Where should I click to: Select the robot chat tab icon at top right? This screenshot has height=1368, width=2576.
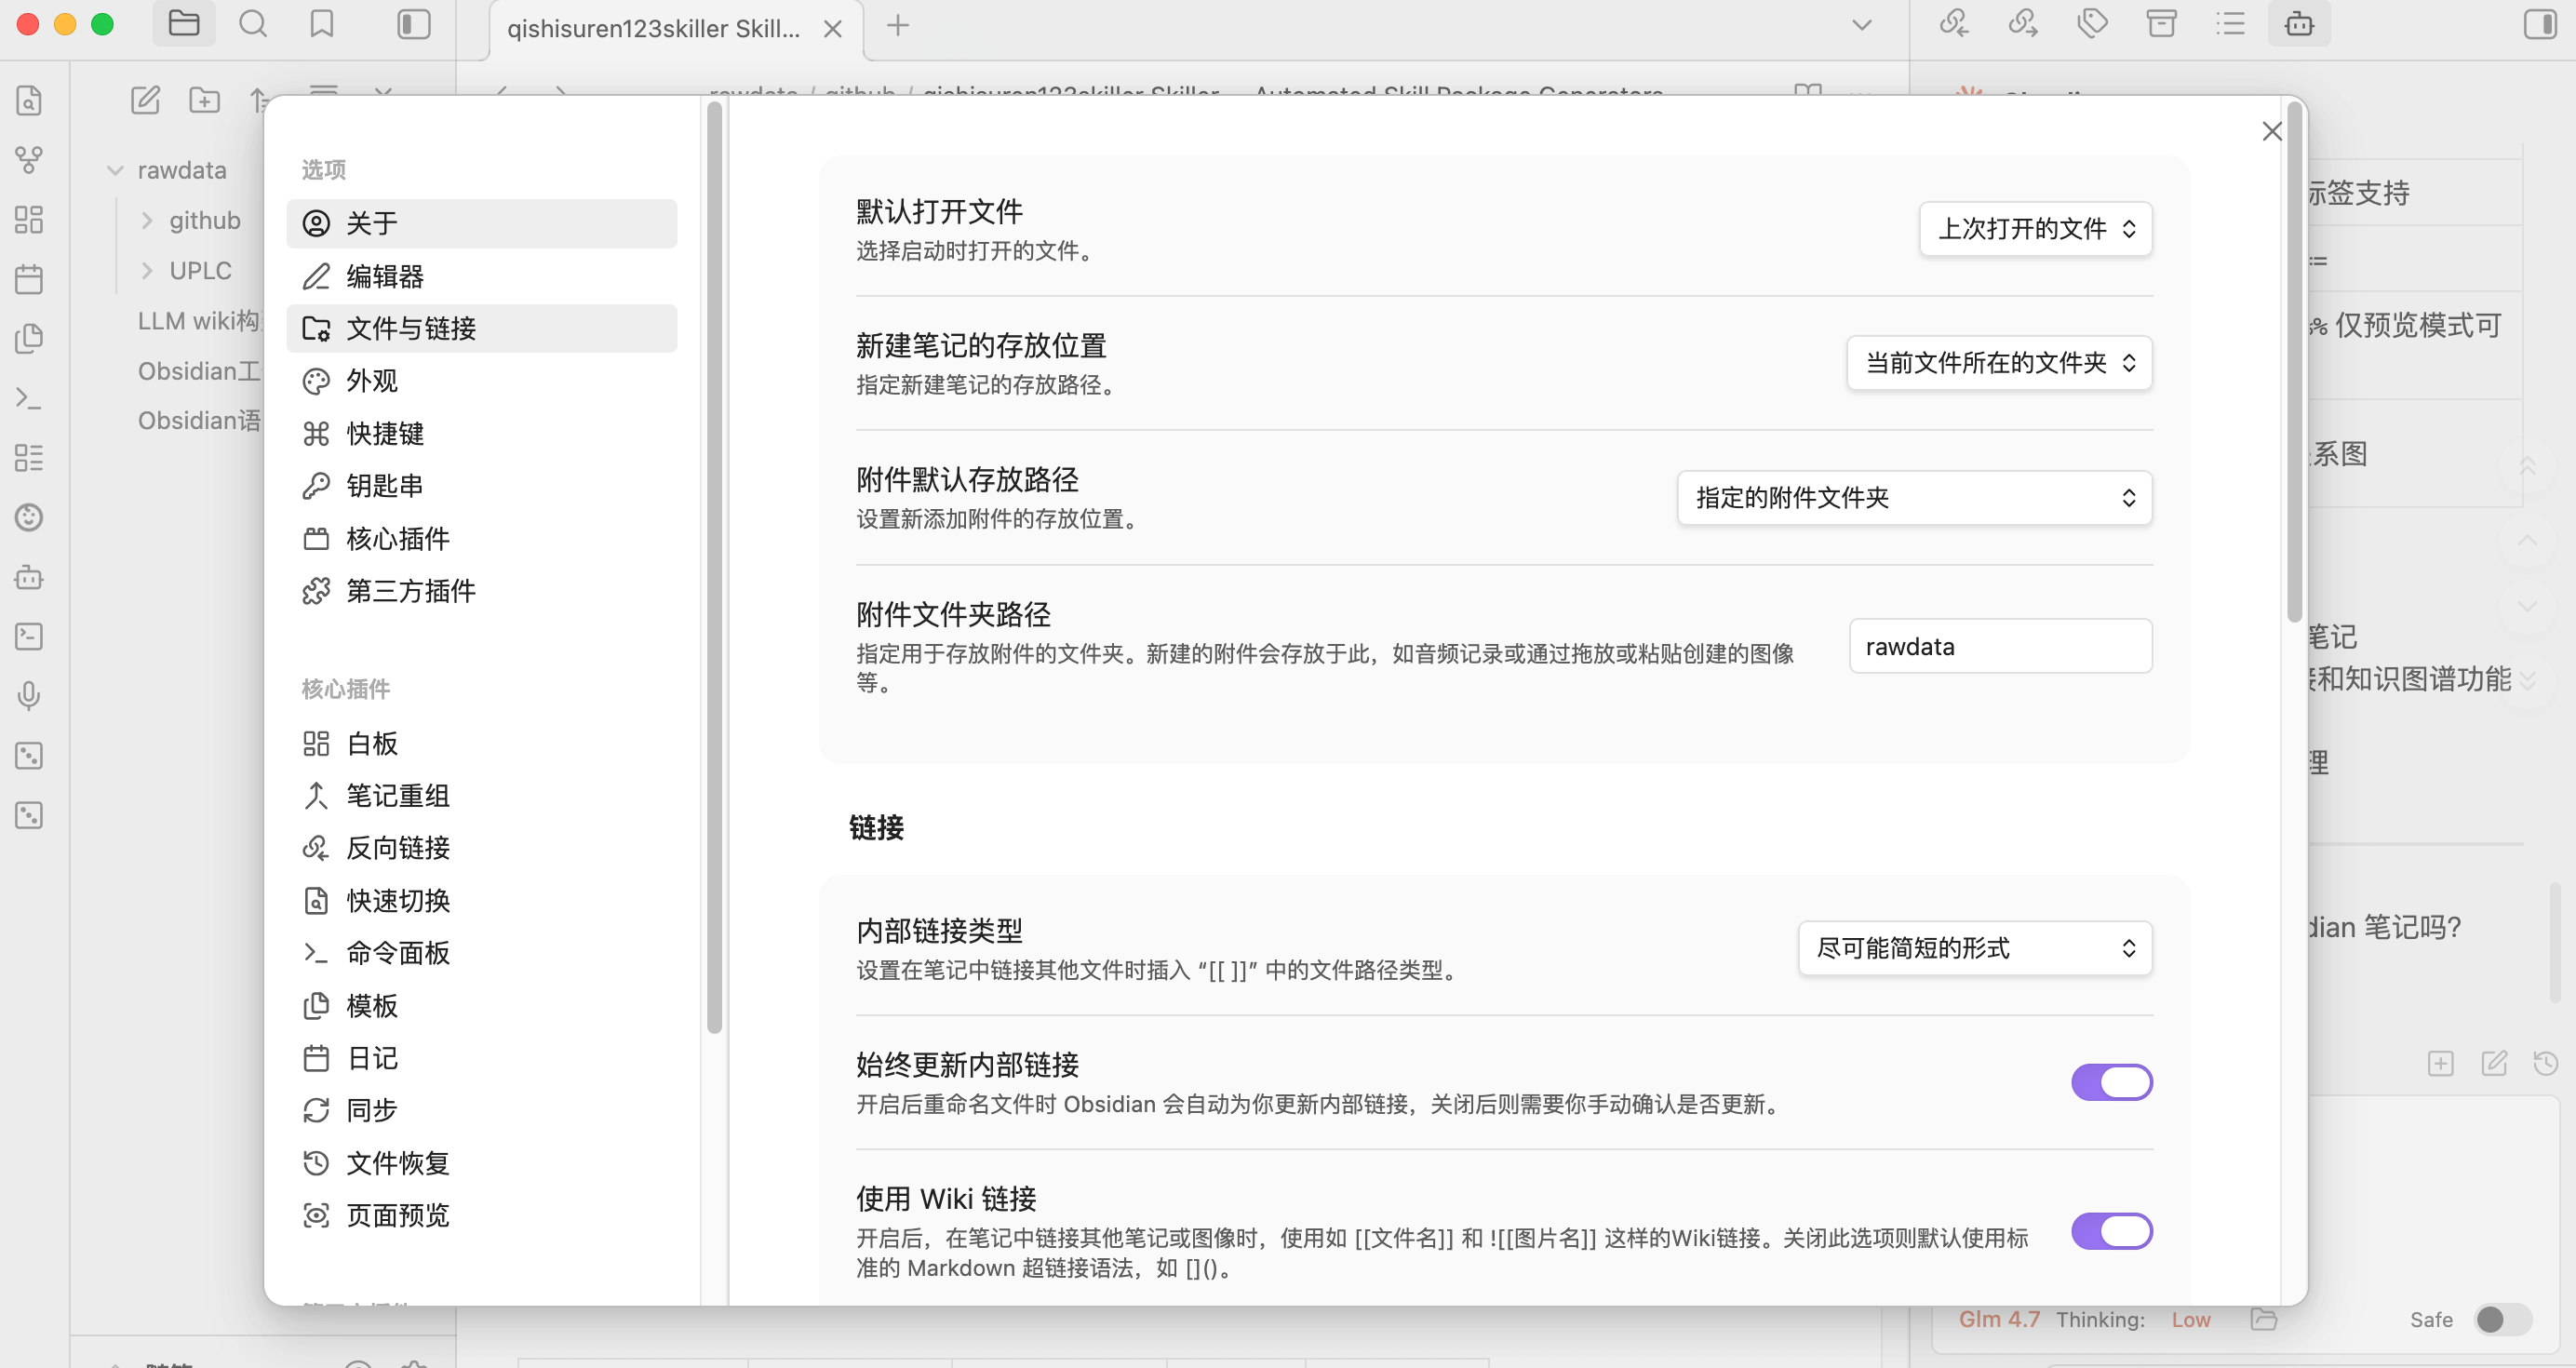pos(2299,24)
